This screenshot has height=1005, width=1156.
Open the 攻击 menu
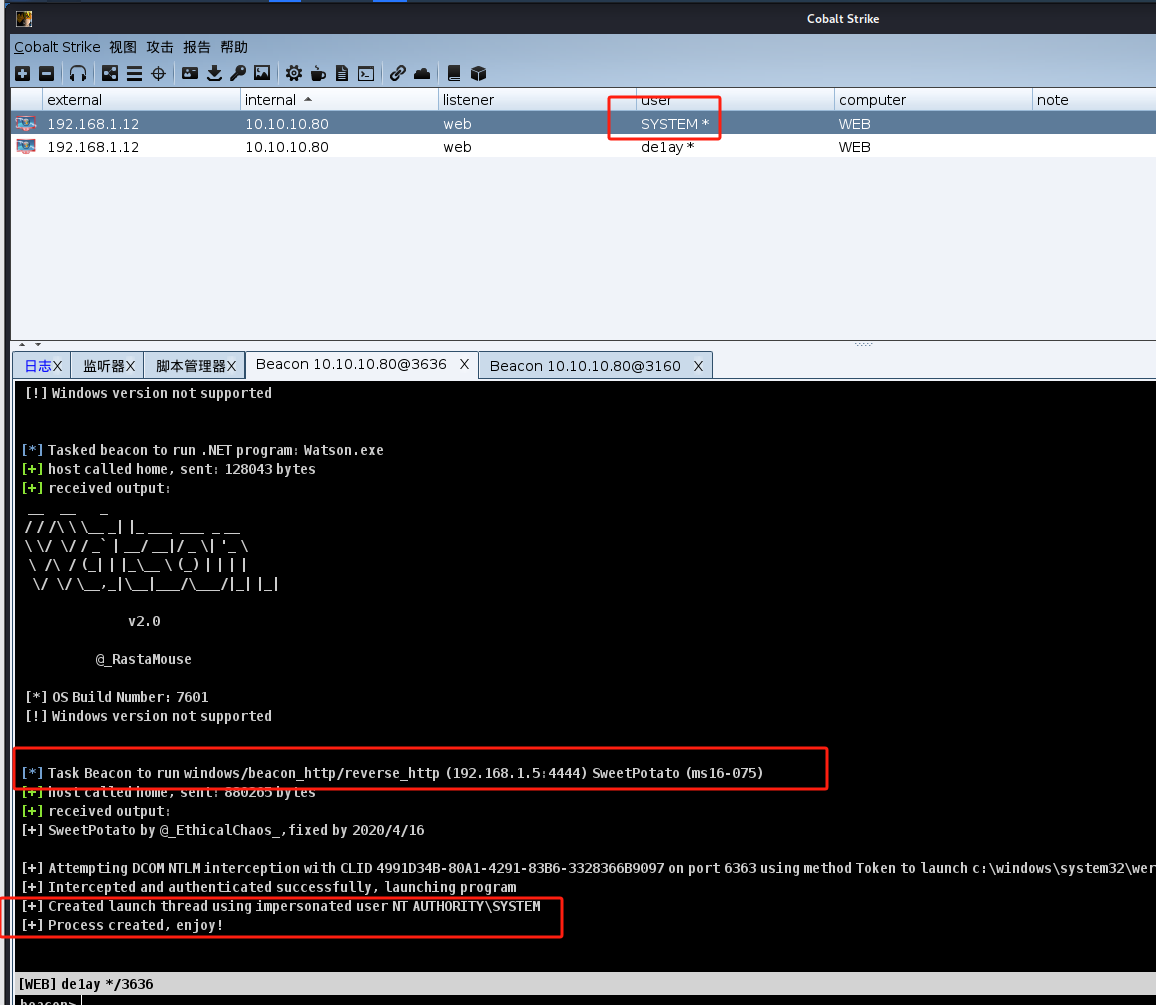tap(160, 47)
